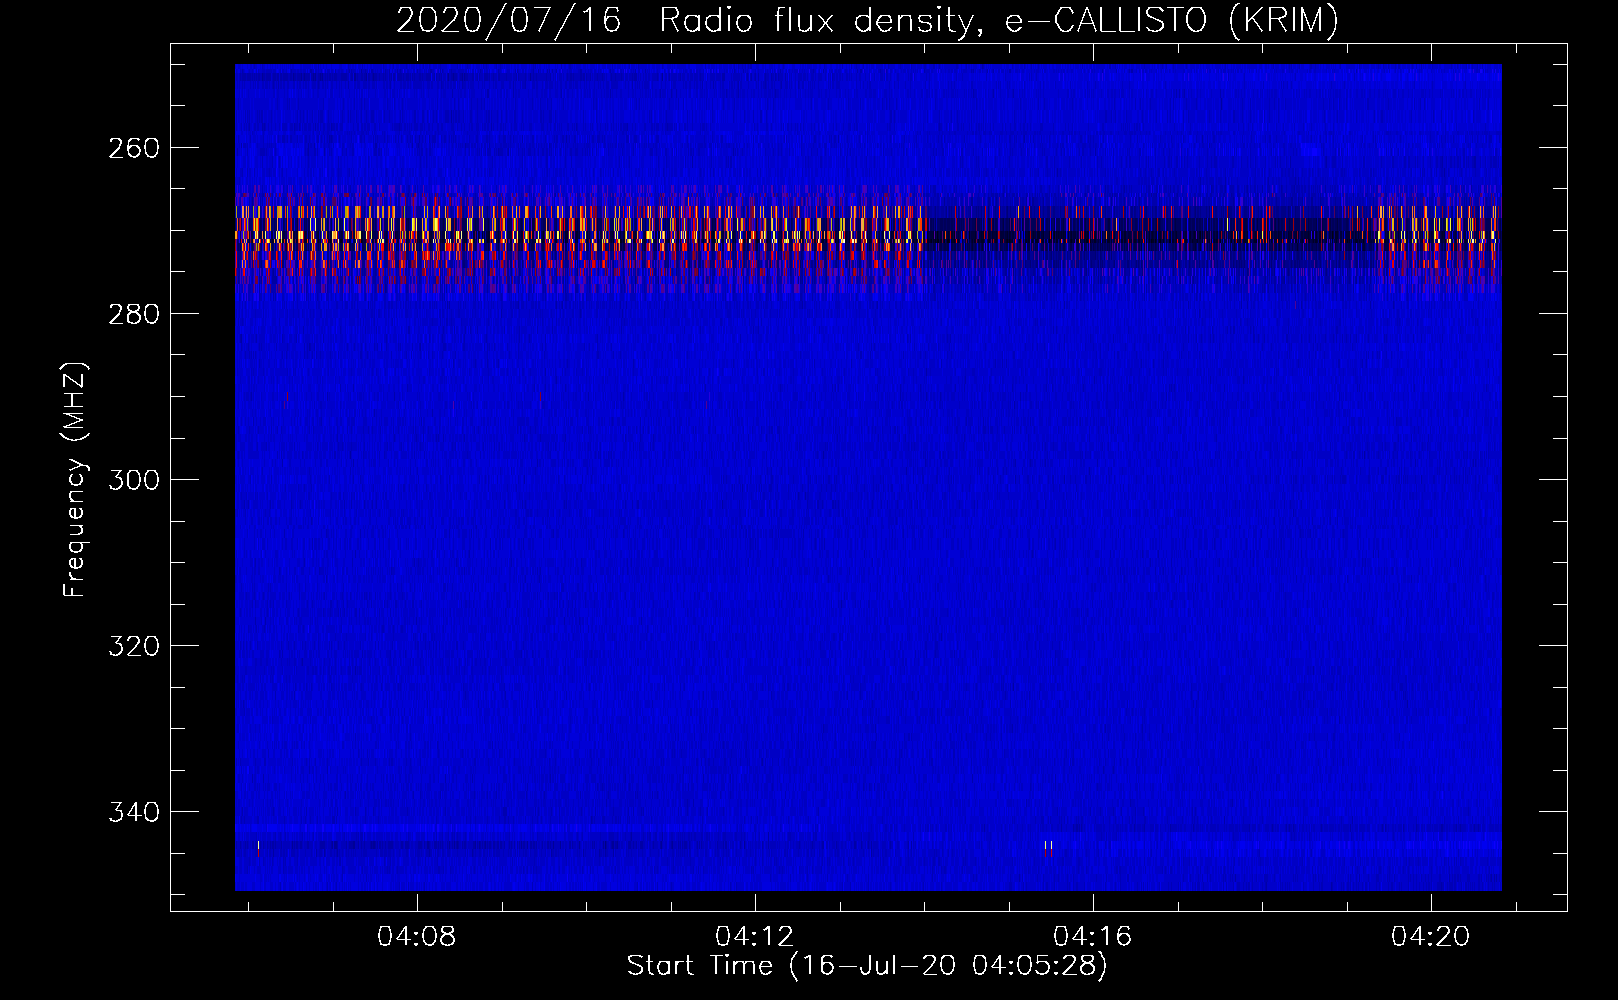Viewport: 1618px width, 1000px height.
Task: Click the 280 frequency tick label
Action: [134, 314]
